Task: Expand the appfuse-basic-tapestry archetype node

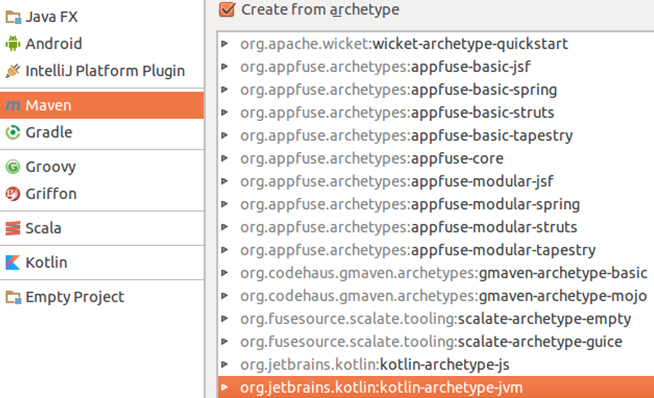Action: (x=224, y=136)
